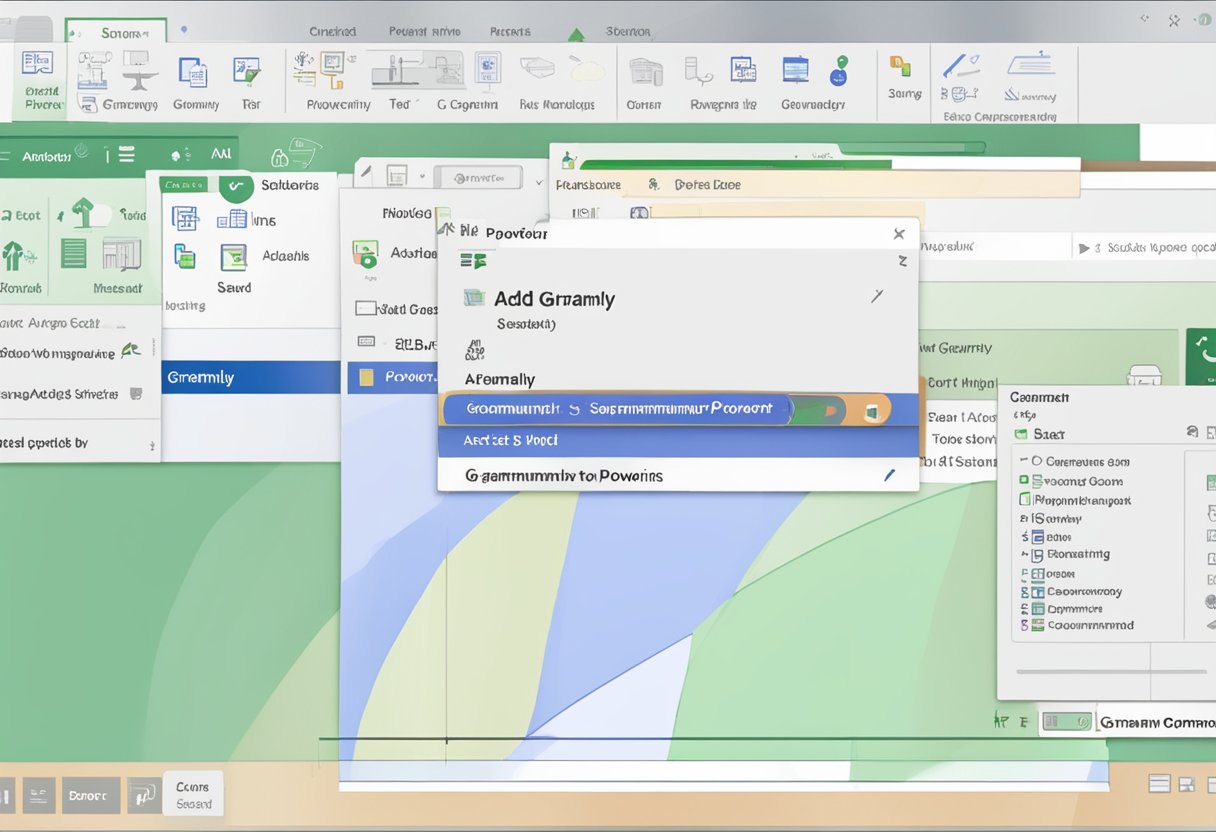Check the green checkbox in the Comment list's second row
The width and height of the screenshot is (1216, 832).
tap(1024, 481)
